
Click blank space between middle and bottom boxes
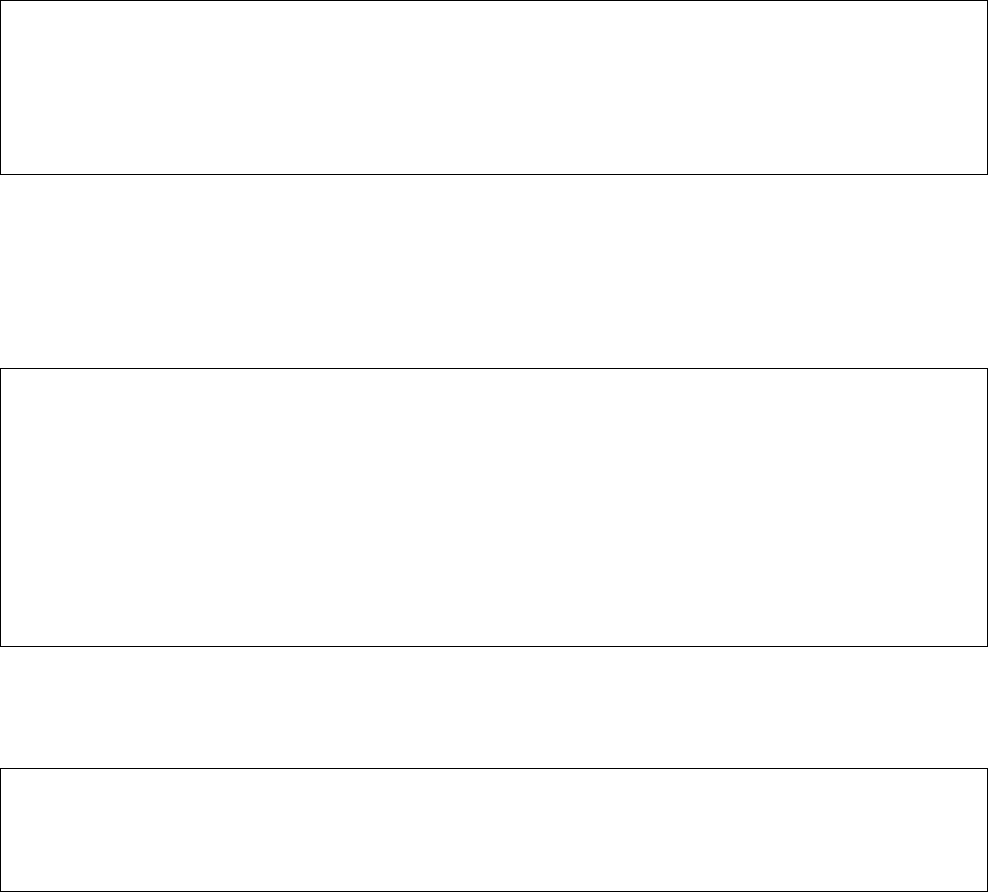tap(494, 707)
